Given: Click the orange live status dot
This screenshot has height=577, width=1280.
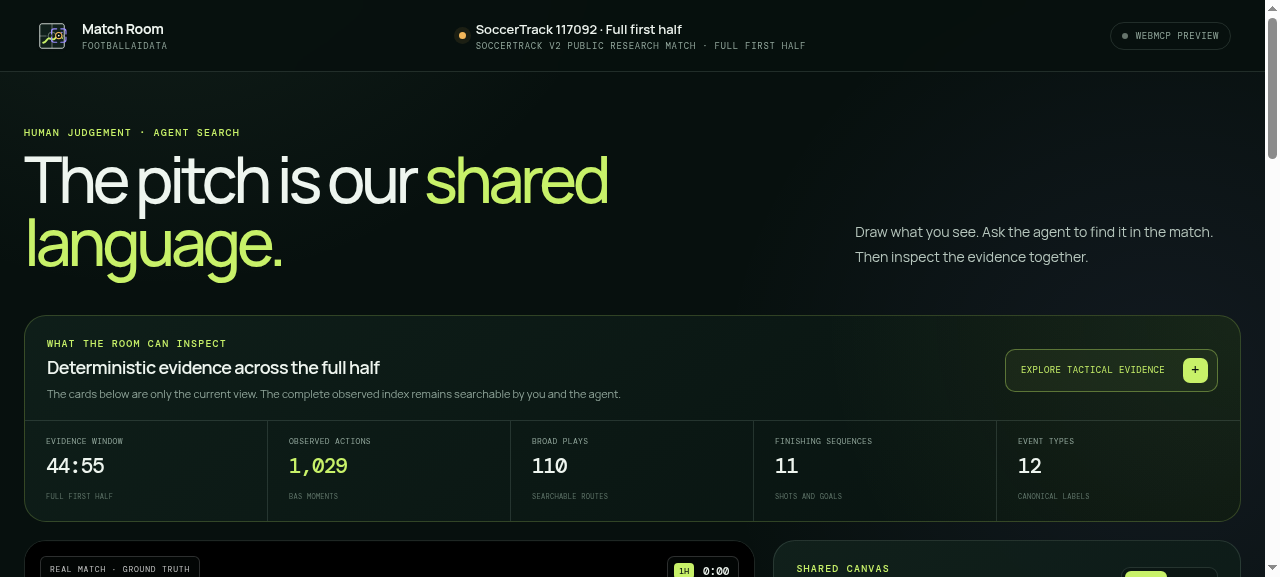Looking at the screenshot, I should 462,36.
